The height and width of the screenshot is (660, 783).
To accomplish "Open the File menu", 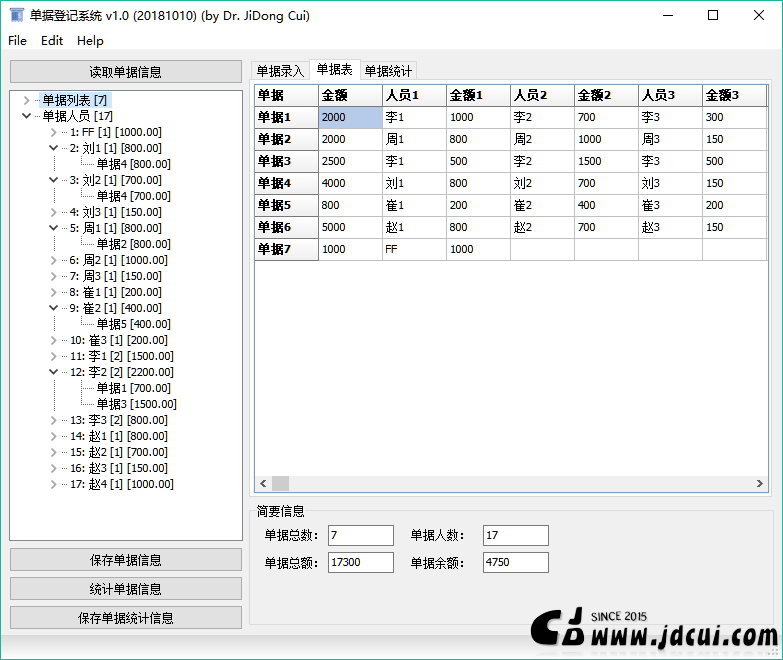I will click(17, 40).
